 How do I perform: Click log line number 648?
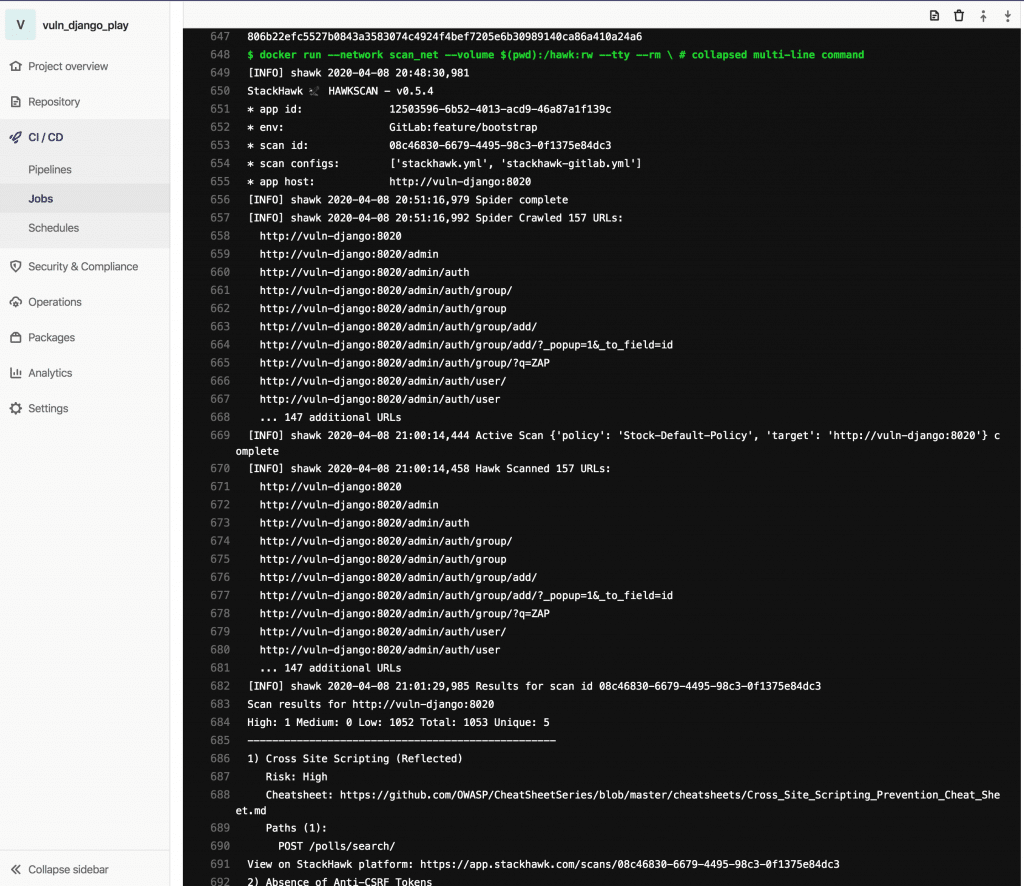pos(220,55)
